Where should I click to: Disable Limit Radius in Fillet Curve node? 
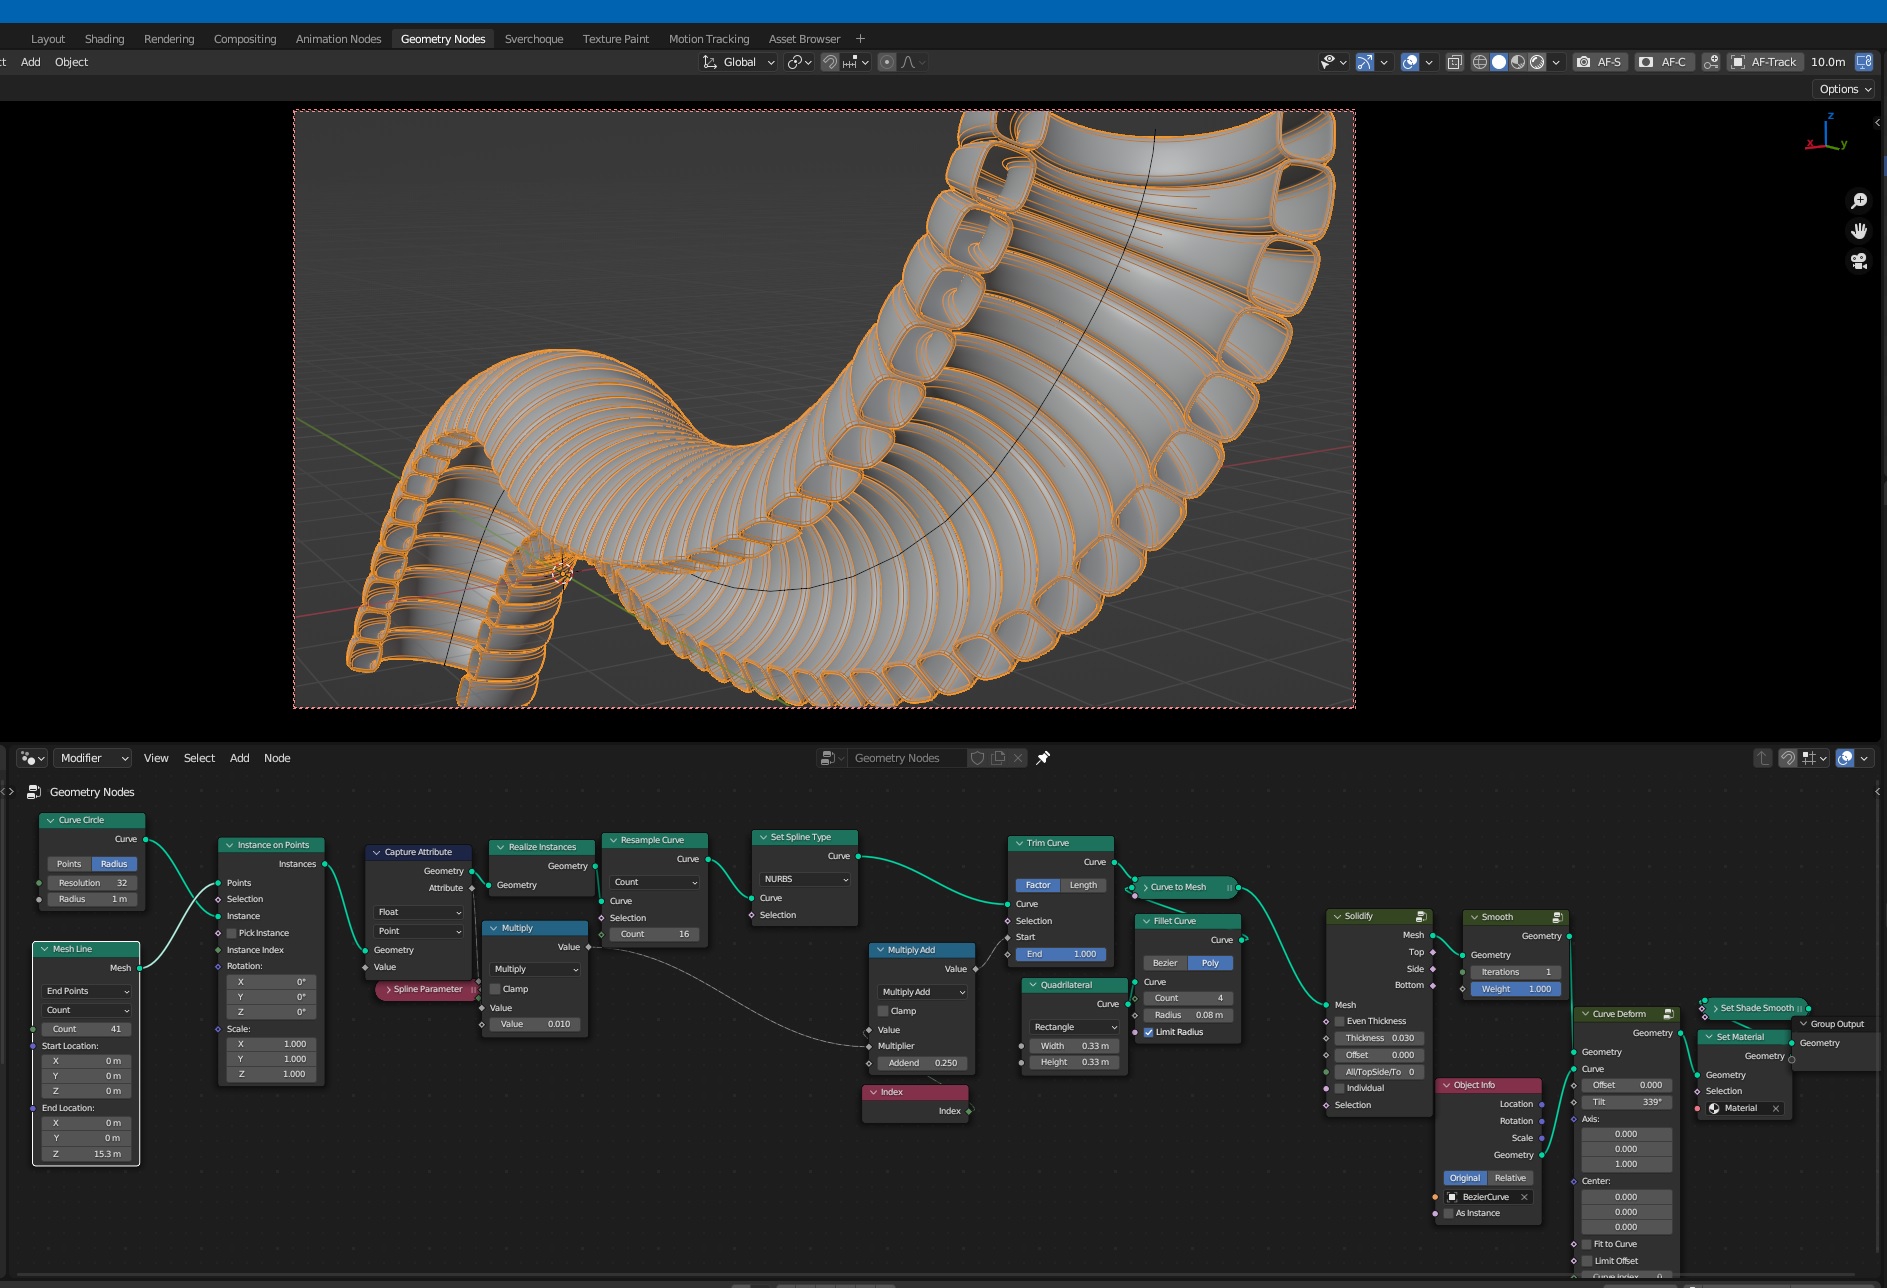[x=1149, y=1032]
